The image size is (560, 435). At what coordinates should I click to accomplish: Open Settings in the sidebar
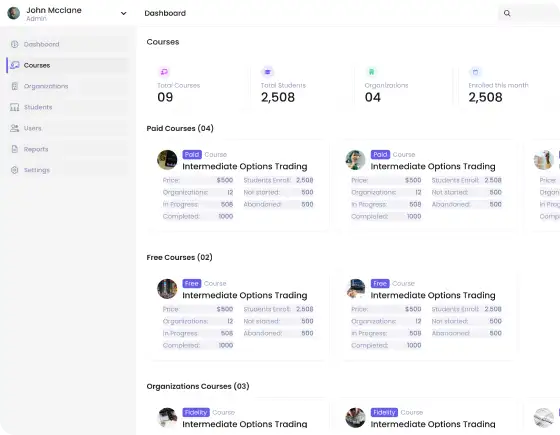click(x=68, y=170)
